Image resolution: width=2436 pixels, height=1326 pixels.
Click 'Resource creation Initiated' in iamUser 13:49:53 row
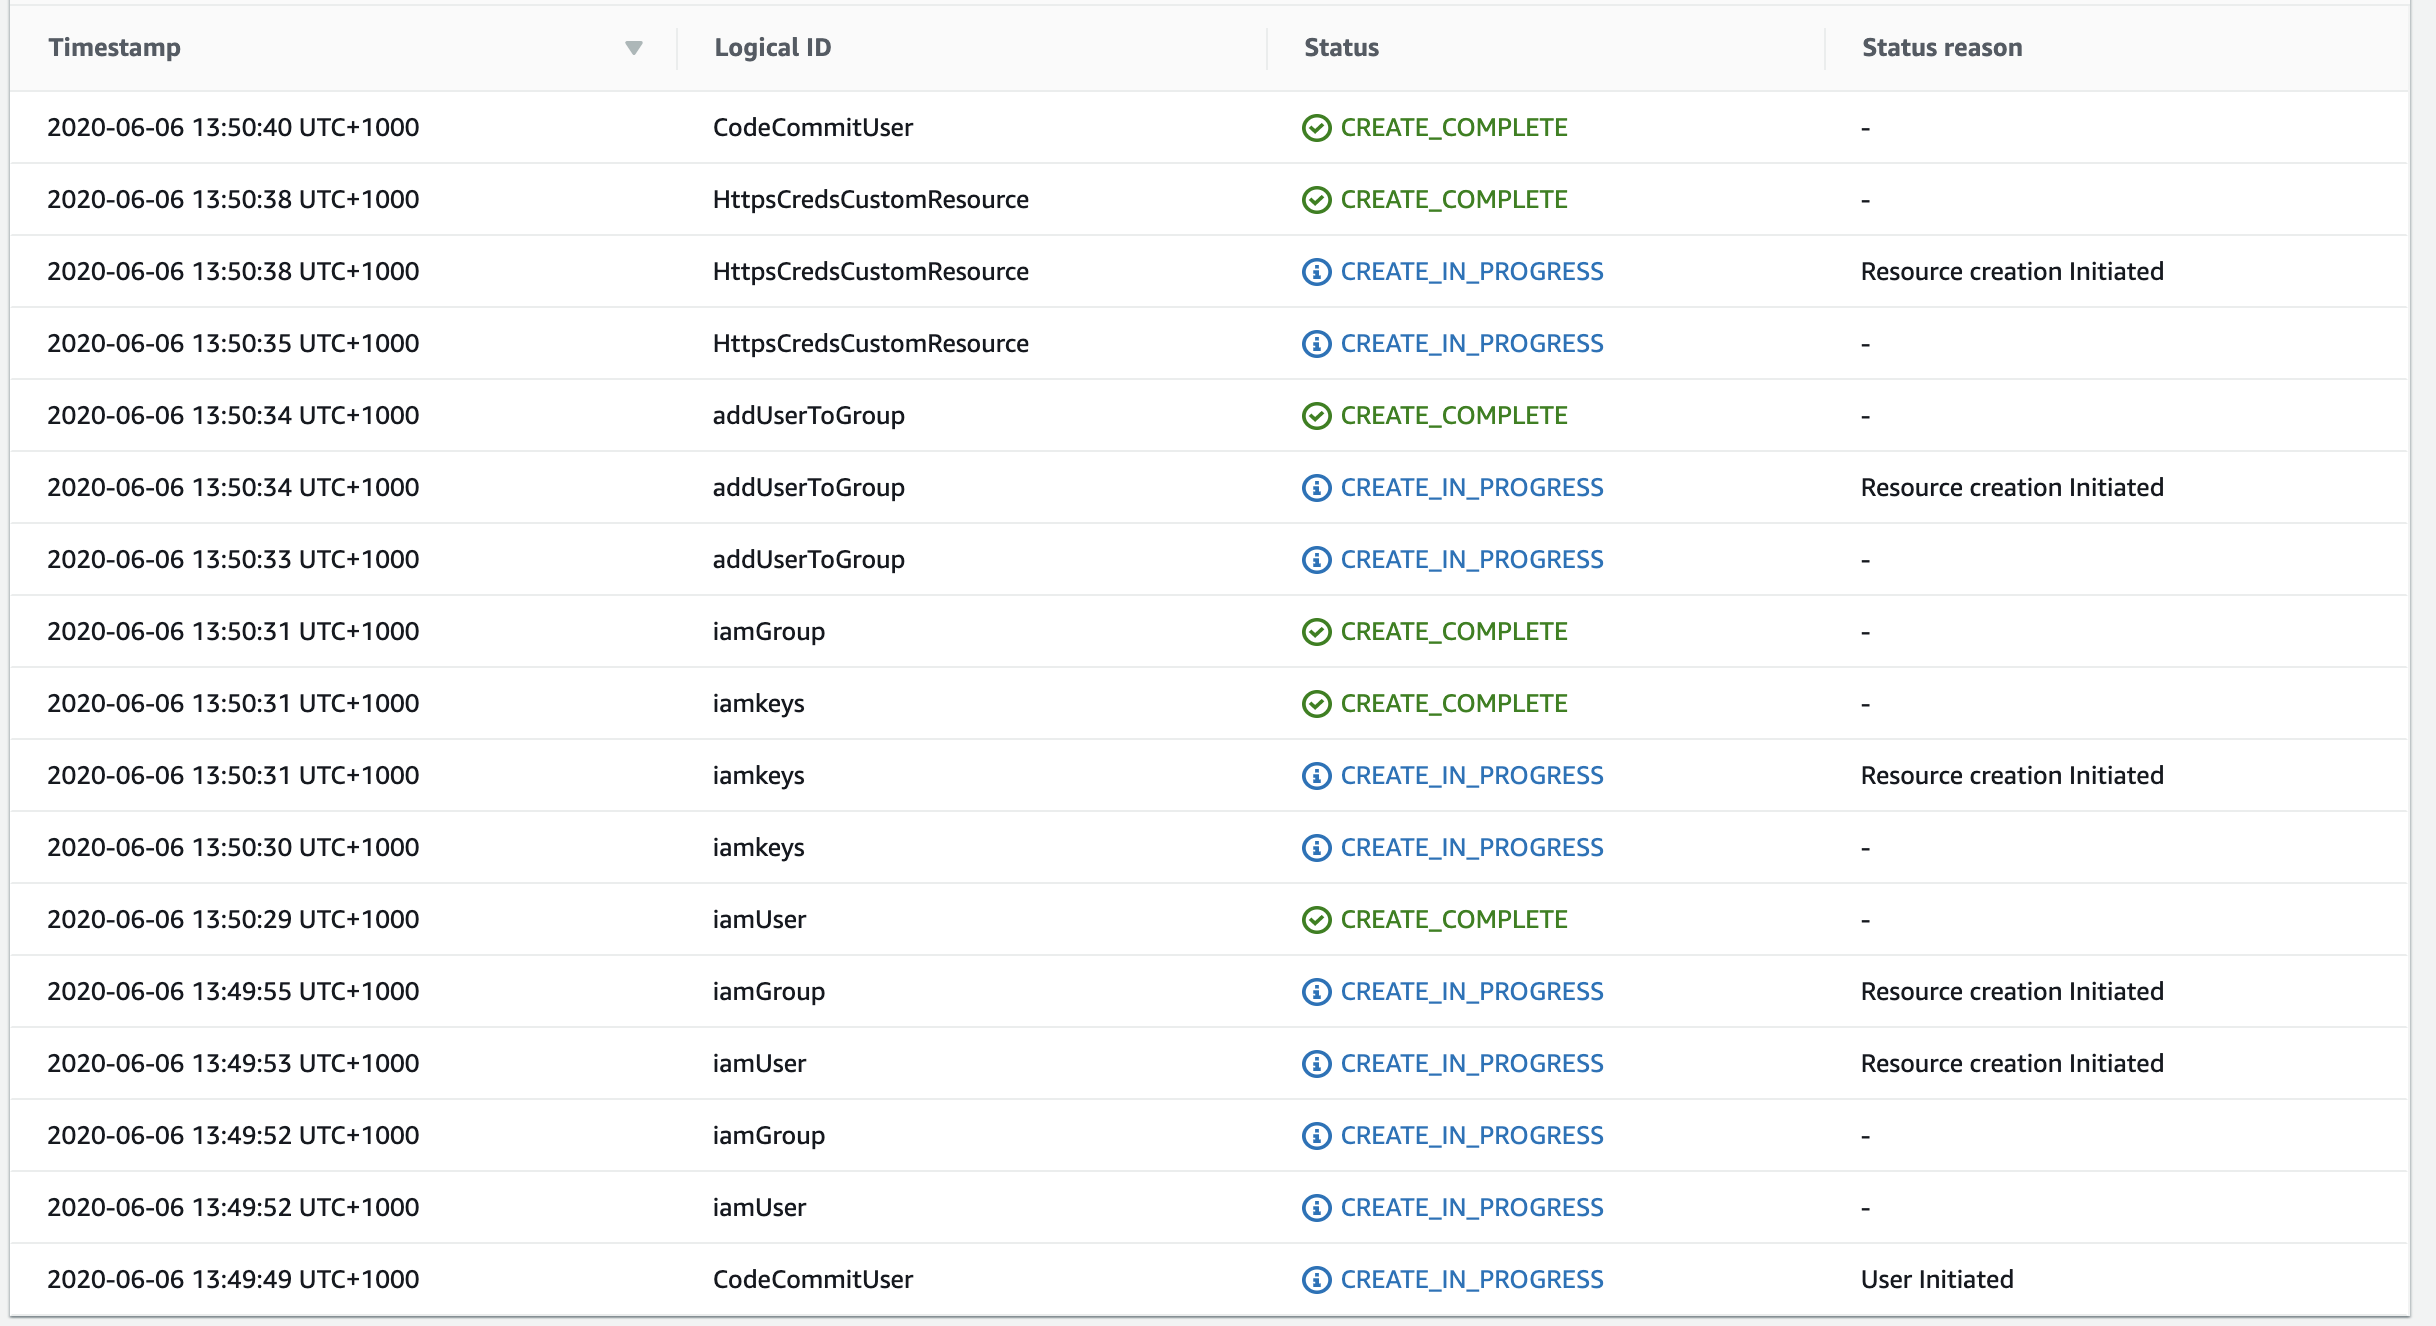coord(2012,1064)
